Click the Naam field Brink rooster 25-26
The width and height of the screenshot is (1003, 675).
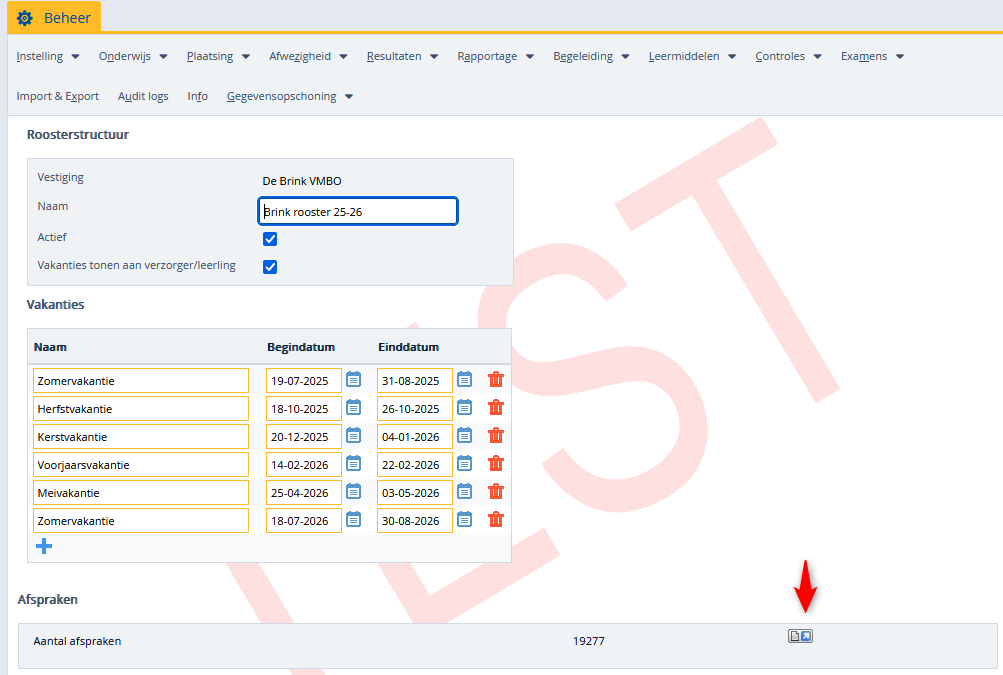point(358,211)
